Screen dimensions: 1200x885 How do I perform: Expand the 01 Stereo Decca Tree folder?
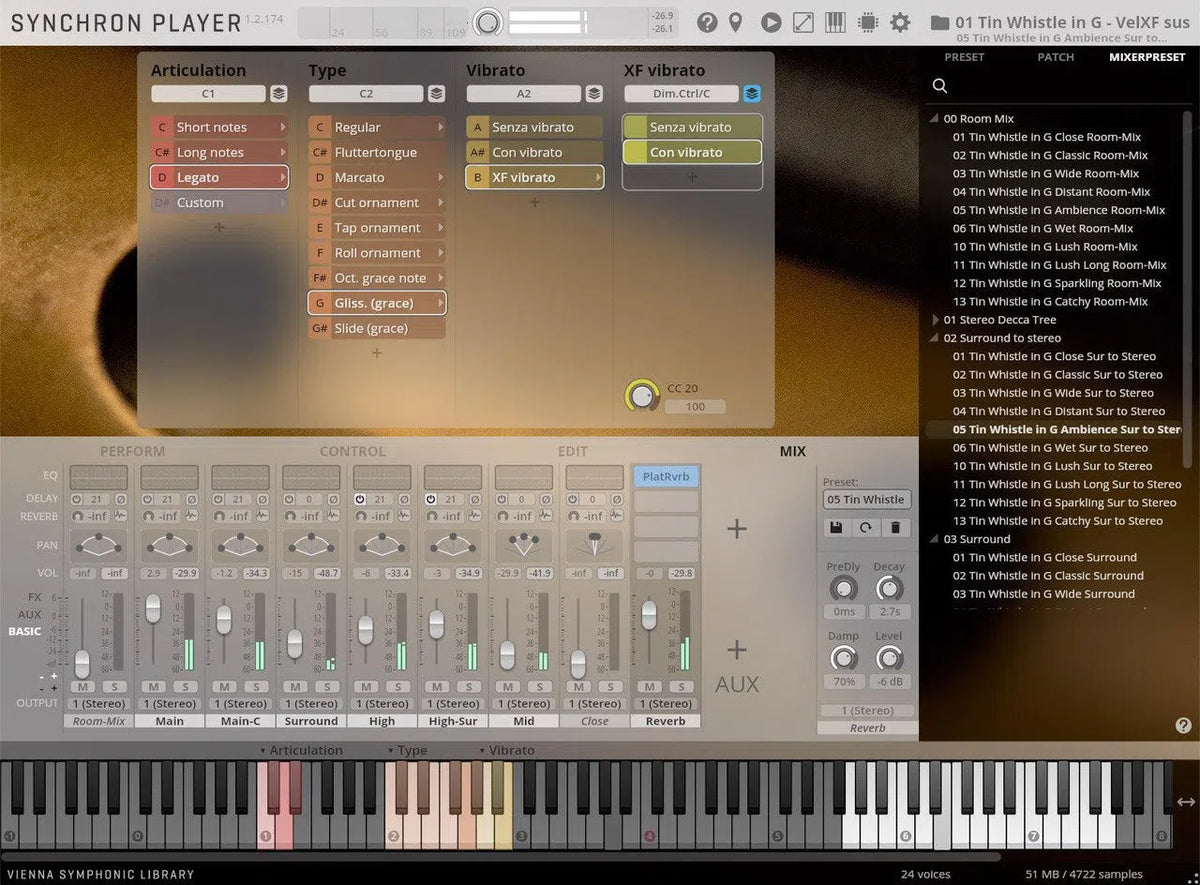[936, 320]
